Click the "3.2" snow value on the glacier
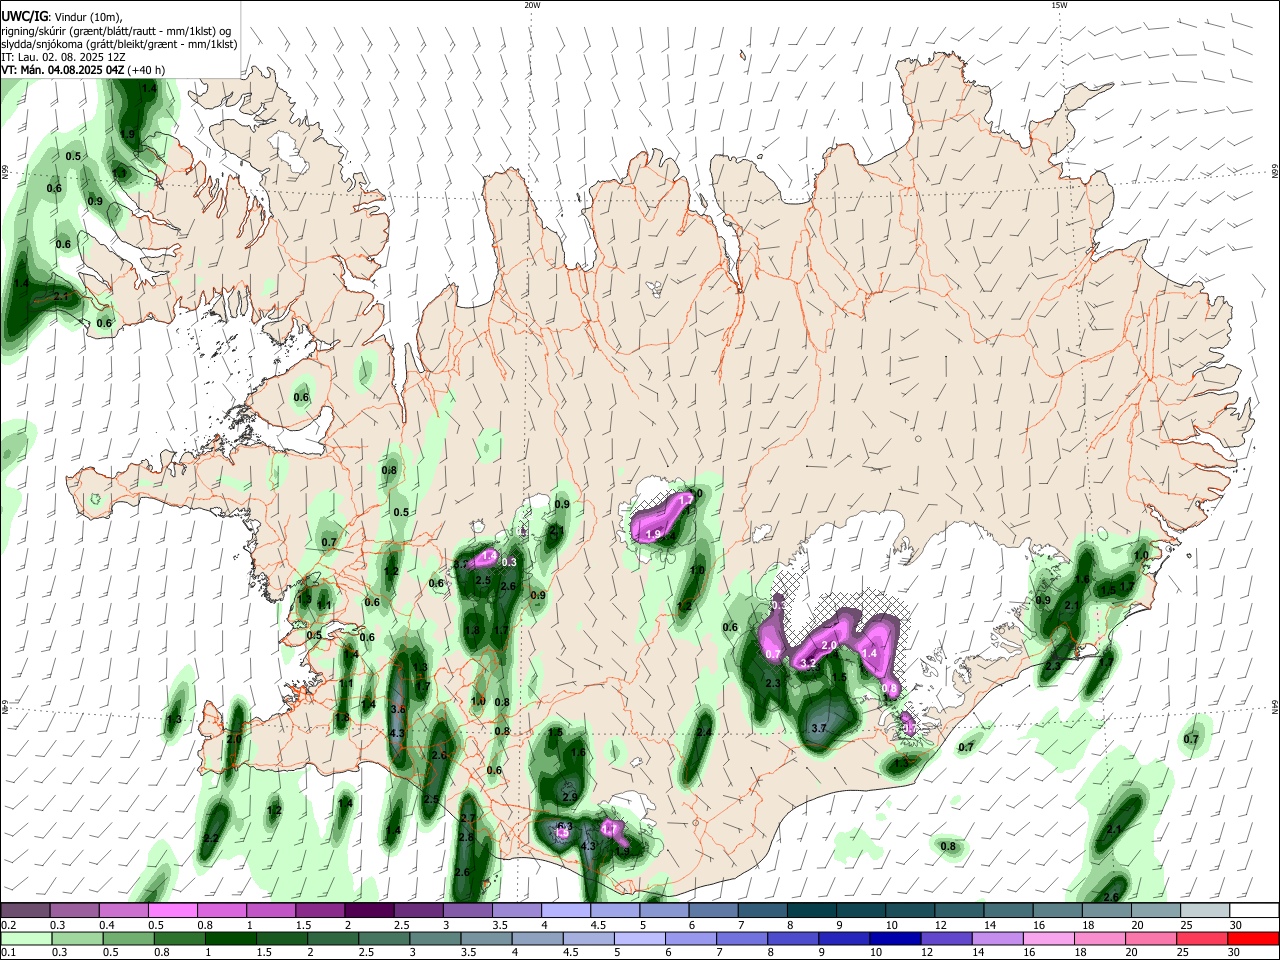 (x=808, y=663)
